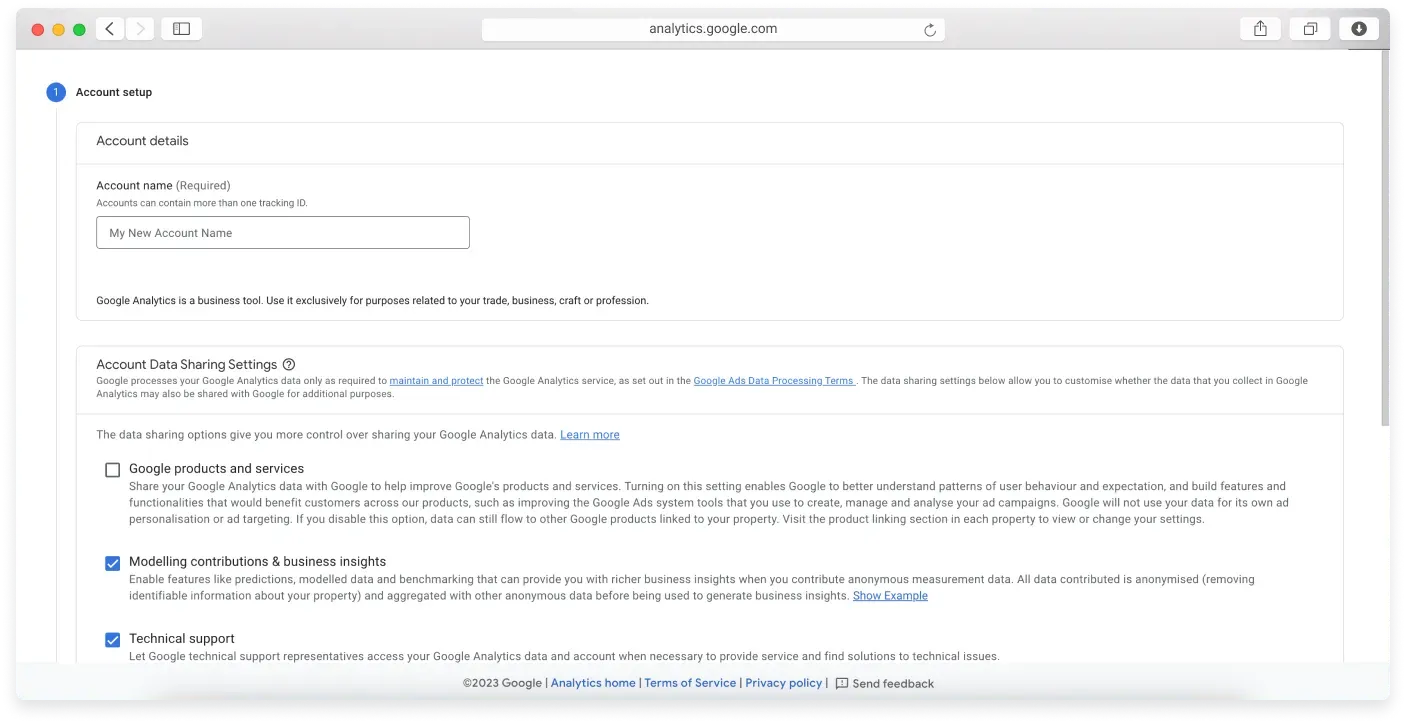Open the downloads icon in toolbar

tap(1358, 29)
